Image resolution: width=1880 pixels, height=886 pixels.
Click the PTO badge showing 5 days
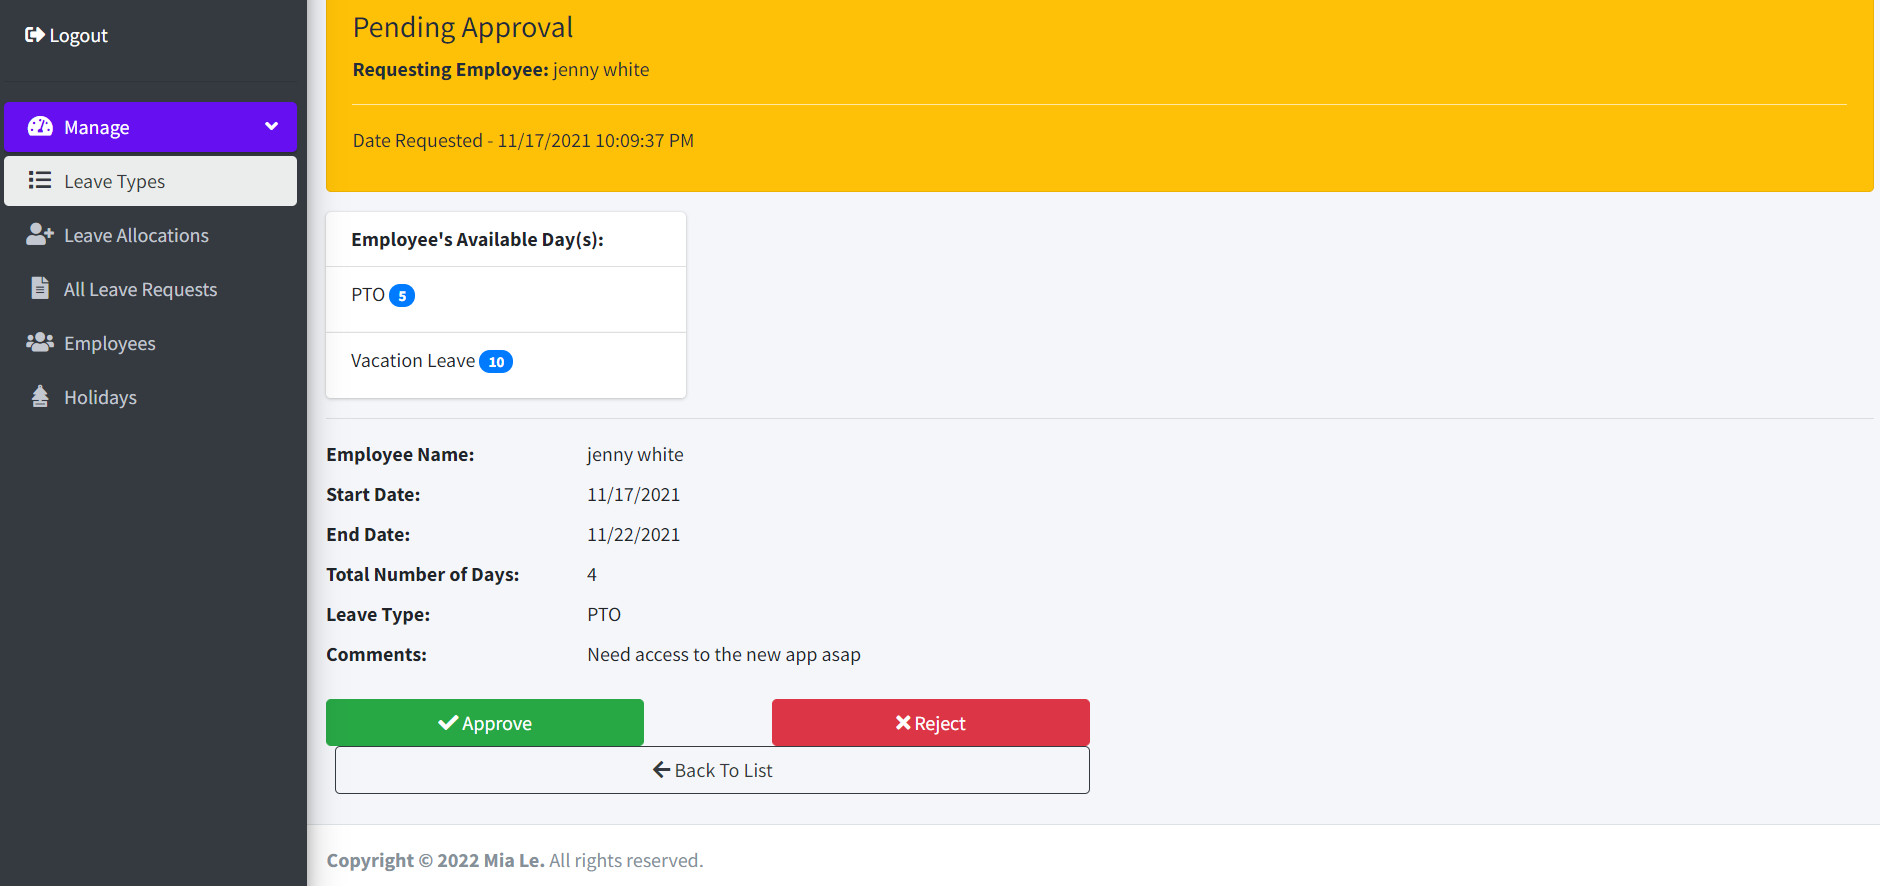(x=402, y=294)
